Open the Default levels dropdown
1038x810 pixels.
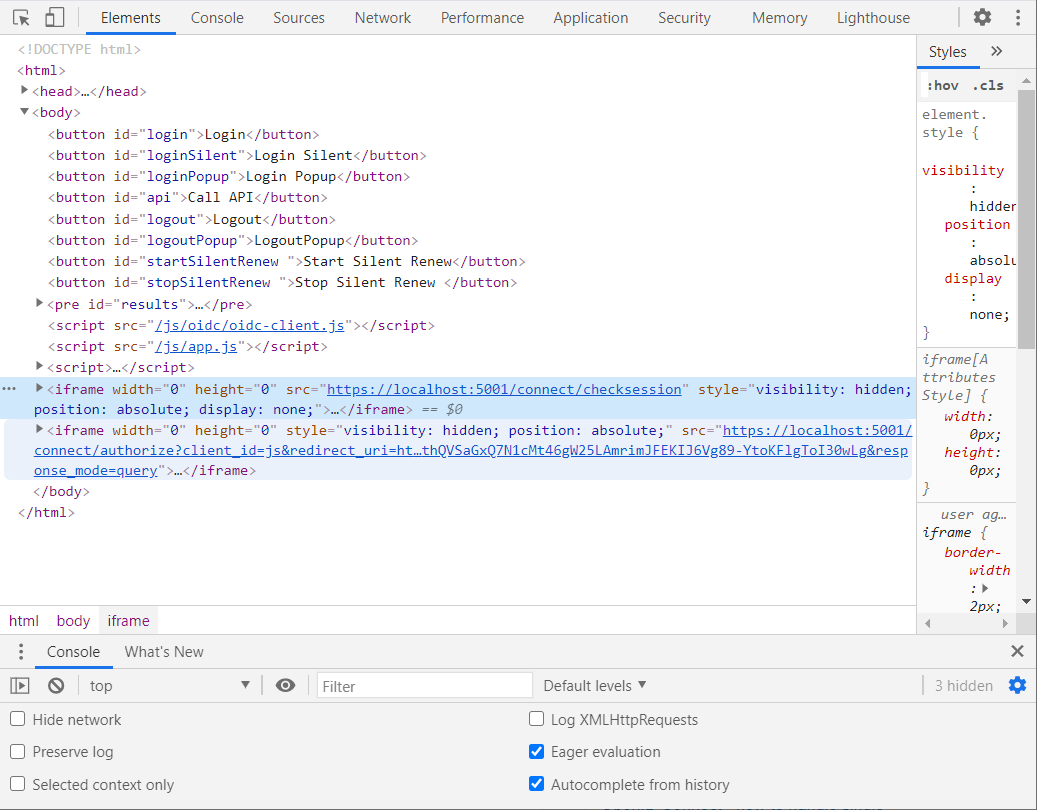click(x=594, y=686)
